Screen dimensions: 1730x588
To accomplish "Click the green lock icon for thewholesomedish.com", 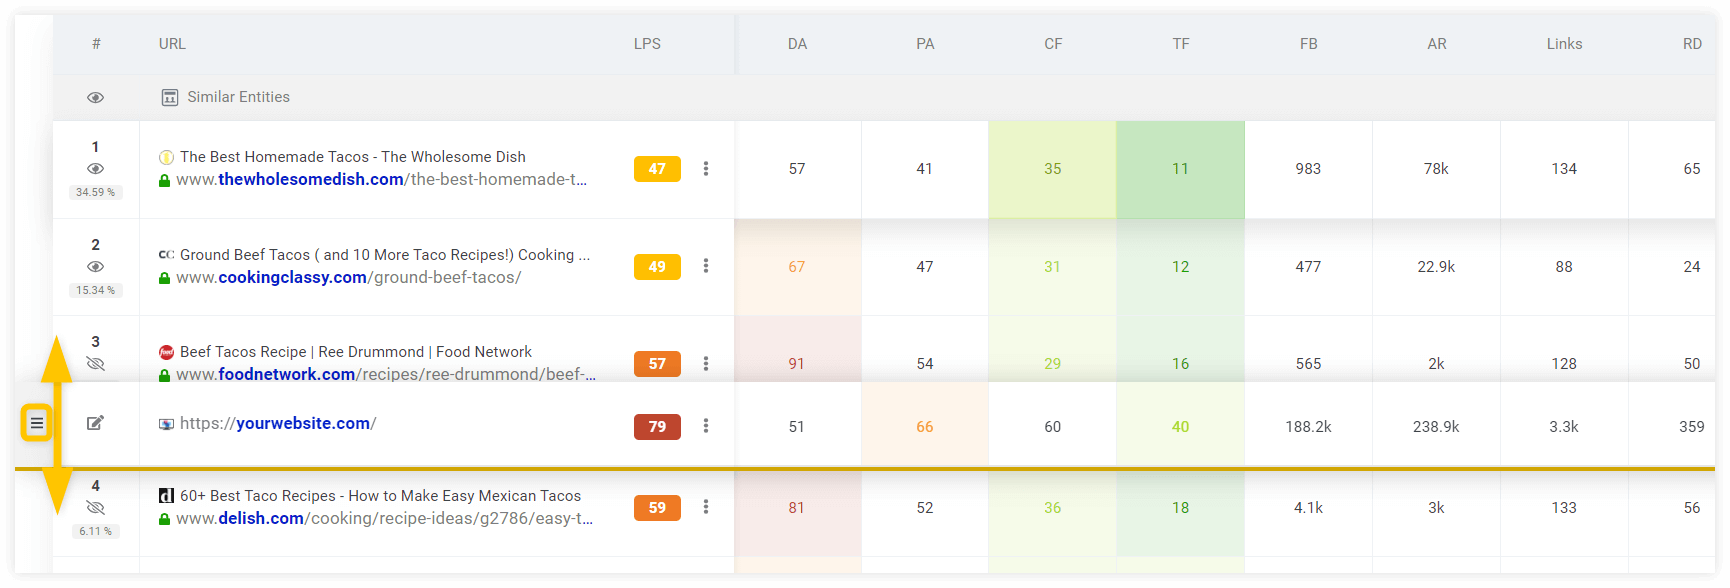I will pyautogui.click(x=164, y=180).
